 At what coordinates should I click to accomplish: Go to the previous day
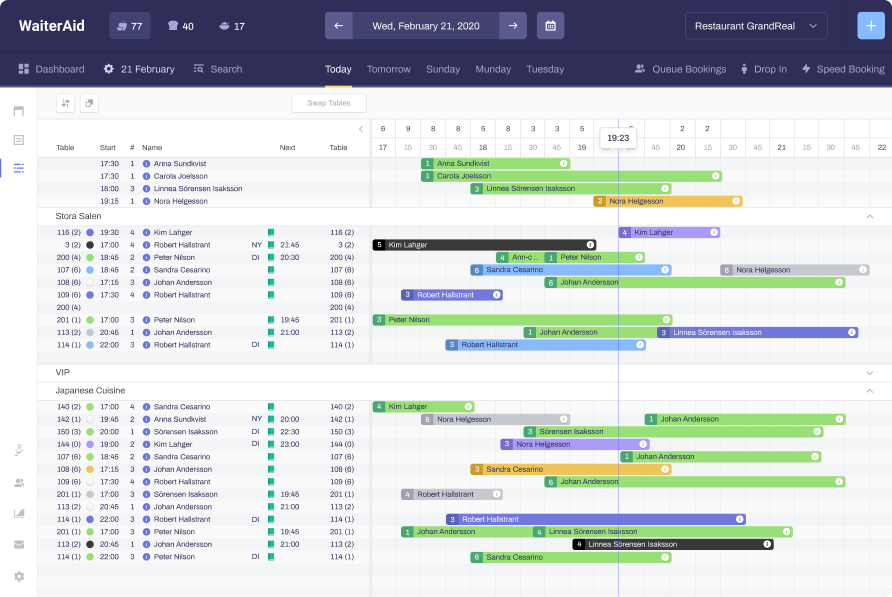[x=338, y=26]
